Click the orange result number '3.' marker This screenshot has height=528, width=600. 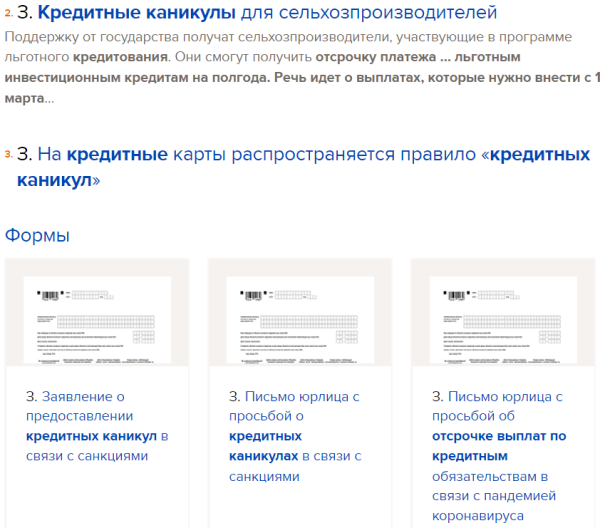[x=7, y=155]
